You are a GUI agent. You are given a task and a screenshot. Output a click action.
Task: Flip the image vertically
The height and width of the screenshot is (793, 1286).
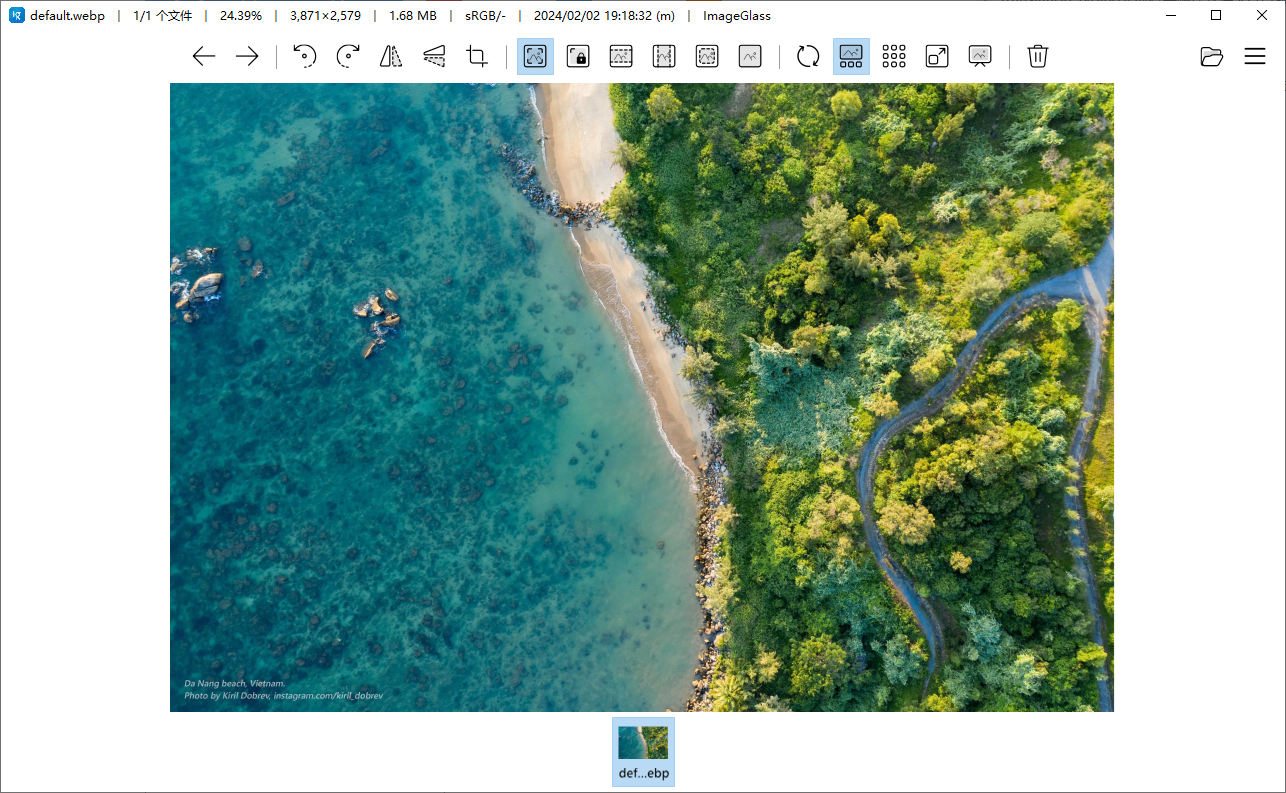434,57
